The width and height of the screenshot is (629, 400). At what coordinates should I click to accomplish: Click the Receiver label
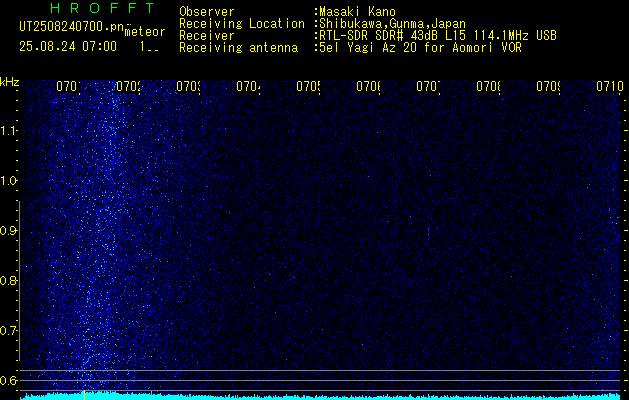(x=207, y=36)
